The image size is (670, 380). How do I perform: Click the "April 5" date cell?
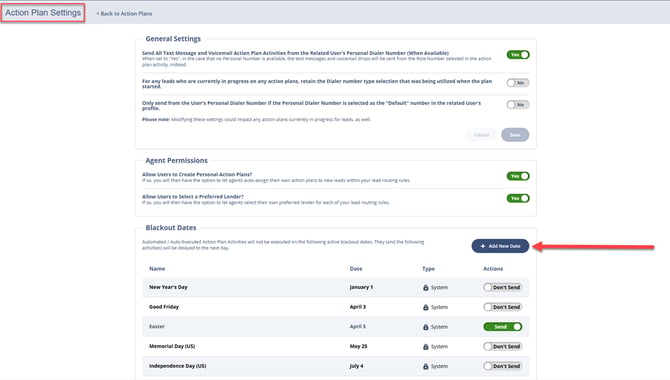tap(358, 327)
